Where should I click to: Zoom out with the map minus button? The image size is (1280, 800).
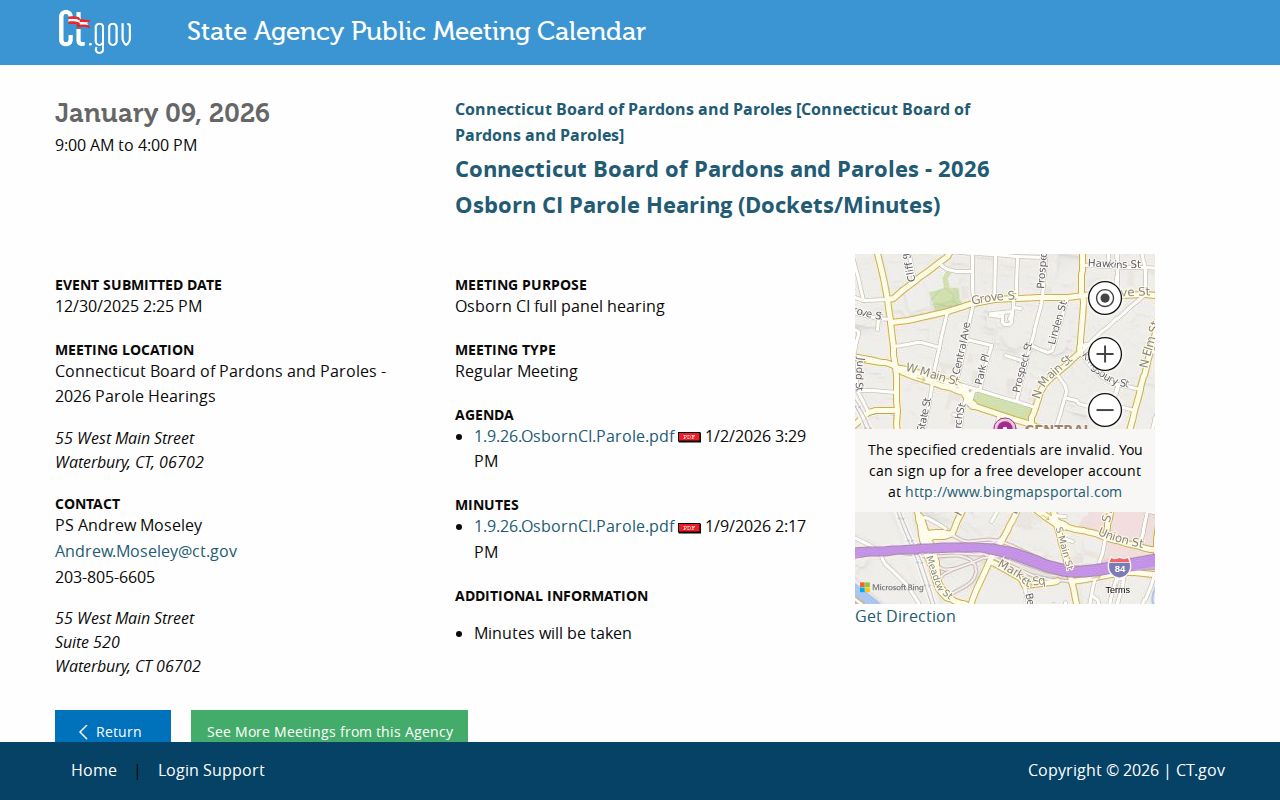coord(1104,410)
